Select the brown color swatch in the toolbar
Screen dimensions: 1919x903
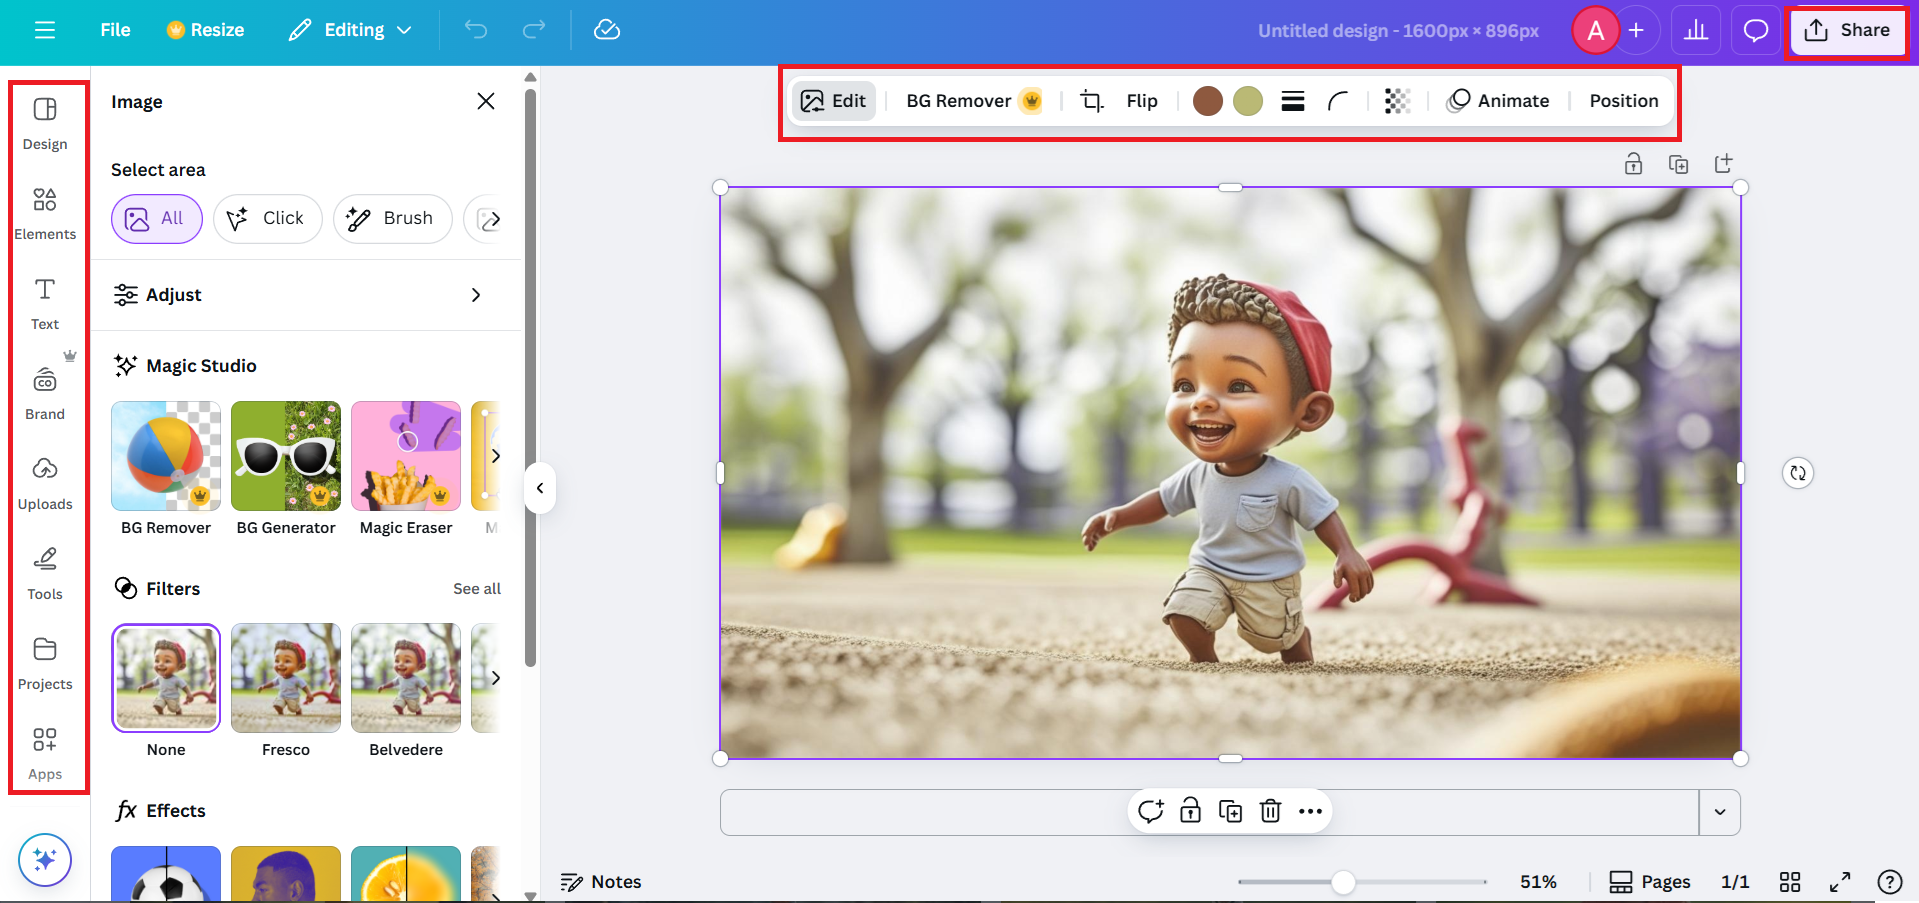[1207, 100]
